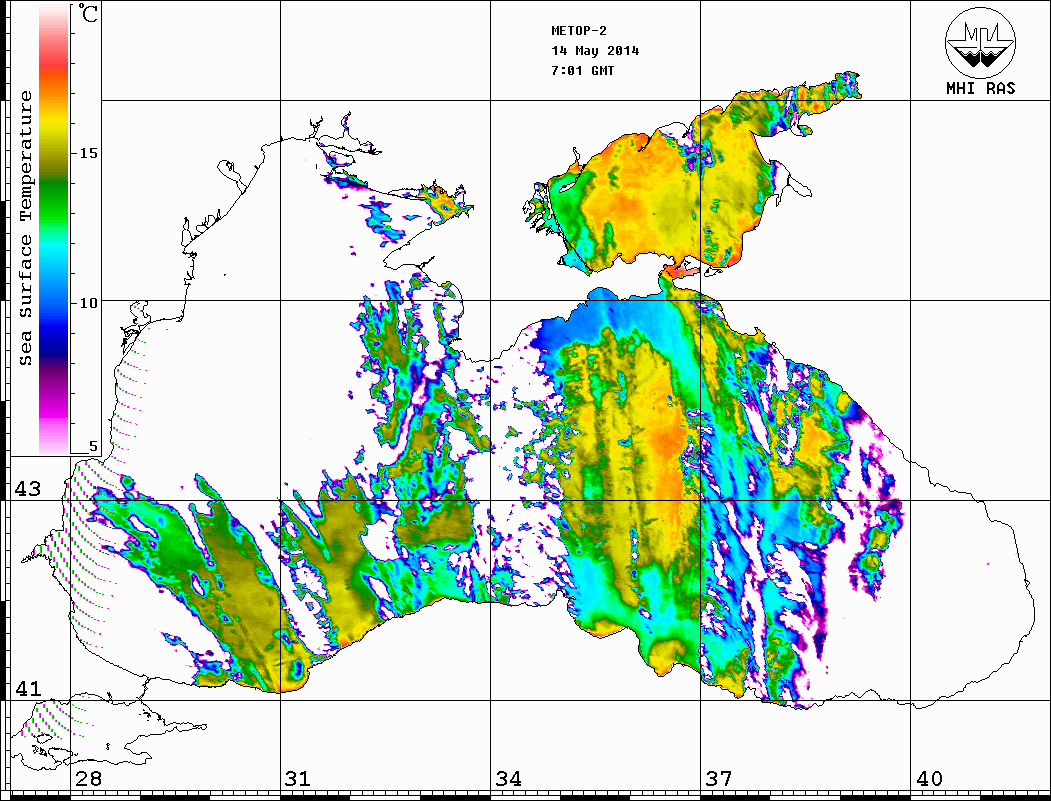Click the 5 tick label on legend
The image size is (1051, 801).
coord(93,446)
